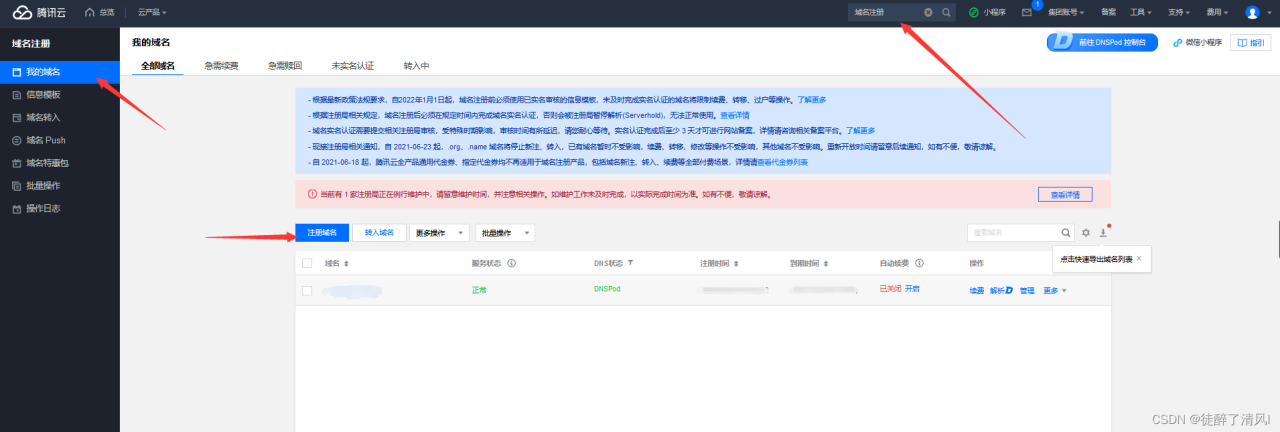The image size is (1280, 432).
Task: Expand arrow beside user avatar
Action: coord(1268,12)
